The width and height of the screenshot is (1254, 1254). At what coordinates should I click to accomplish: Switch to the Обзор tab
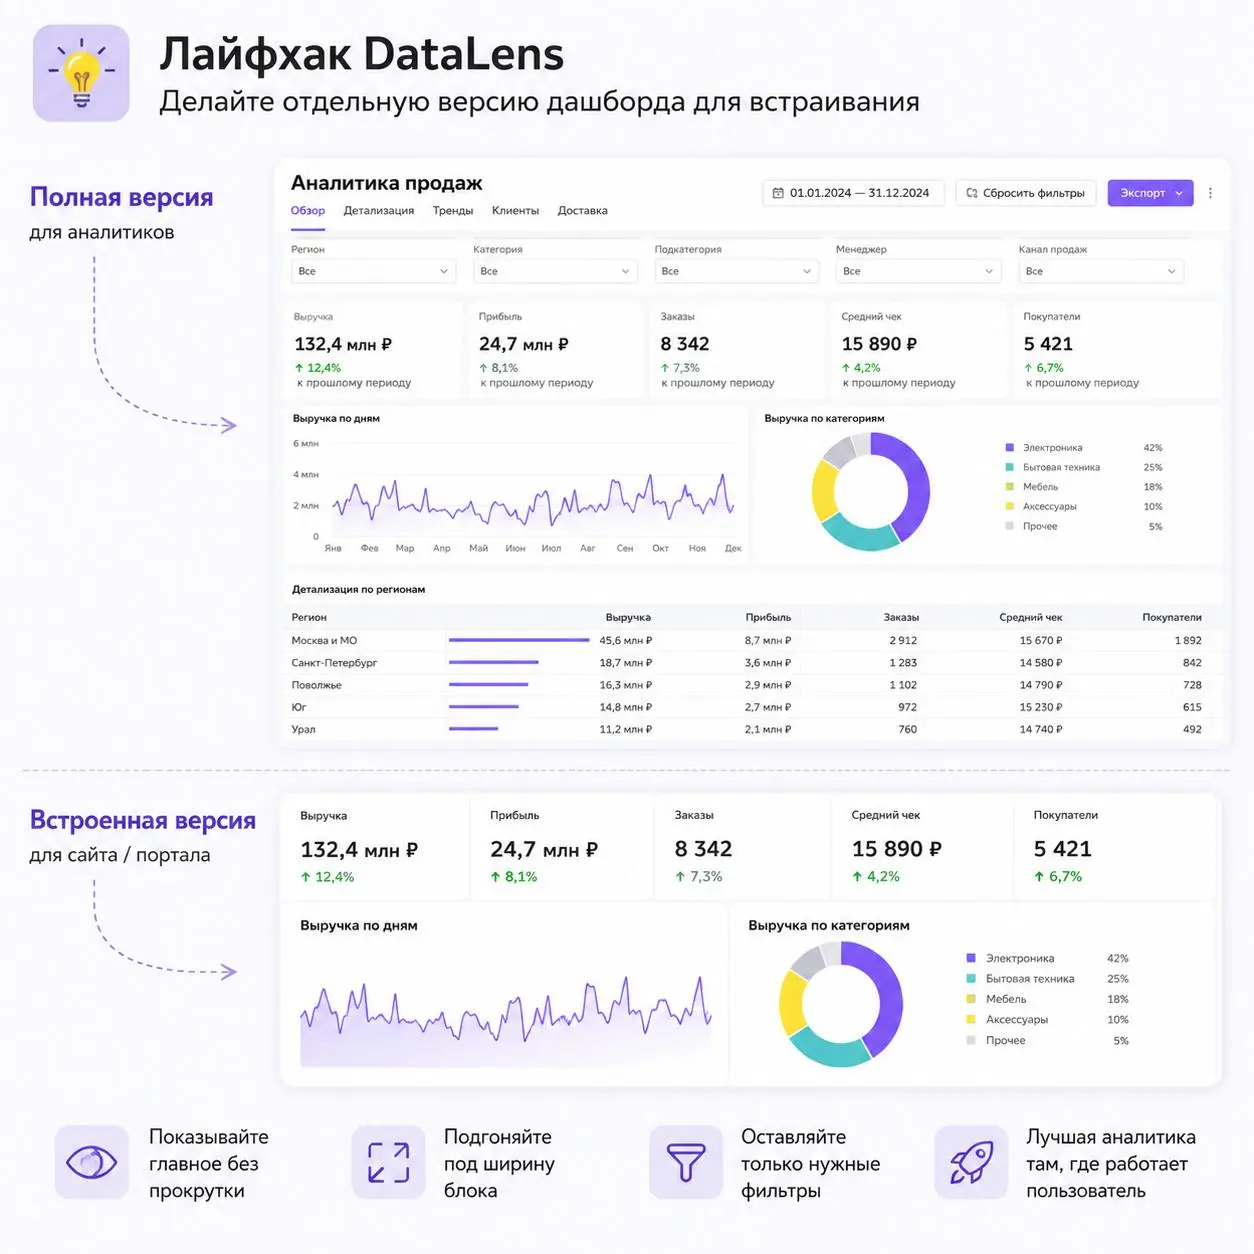[x=308, y=211]
